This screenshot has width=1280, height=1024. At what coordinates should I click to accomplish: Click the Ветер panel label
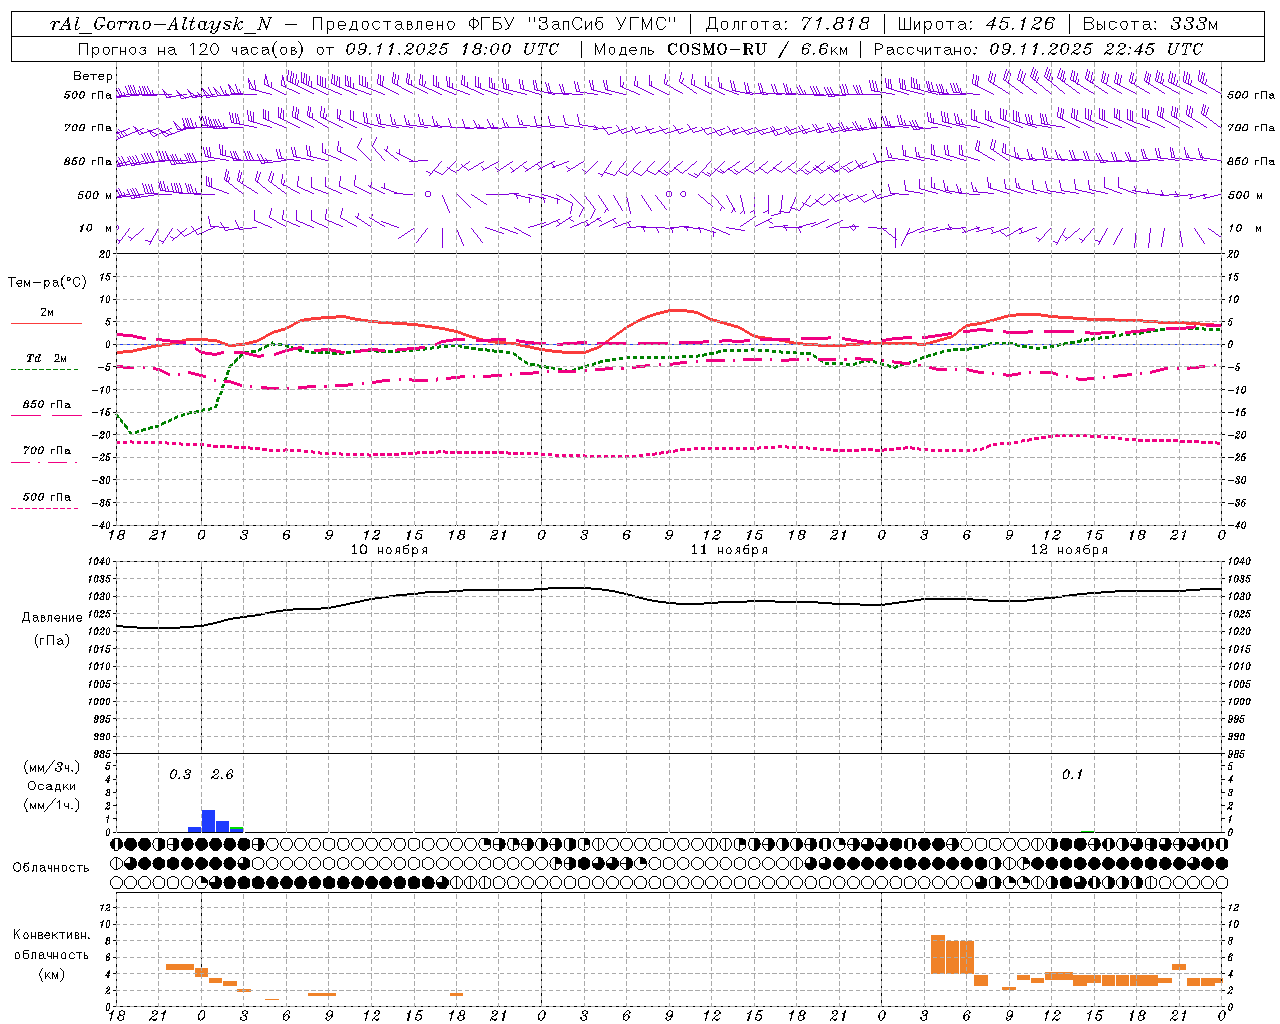(x=92, y=76)
